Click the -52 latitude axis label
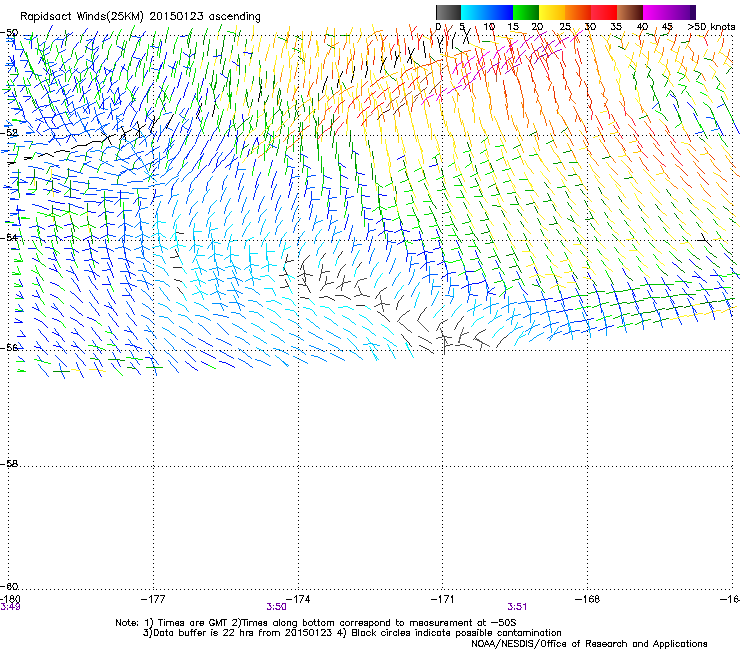 9,133
